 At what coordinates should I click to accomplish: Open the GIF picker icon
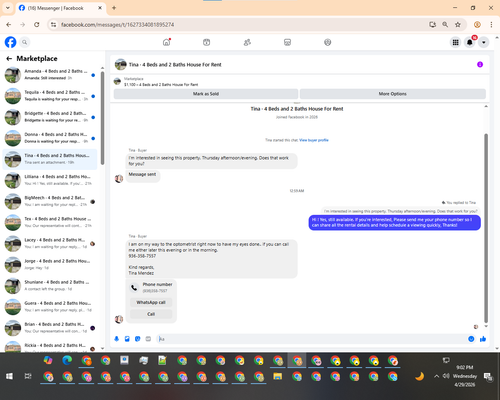point(148,339)
